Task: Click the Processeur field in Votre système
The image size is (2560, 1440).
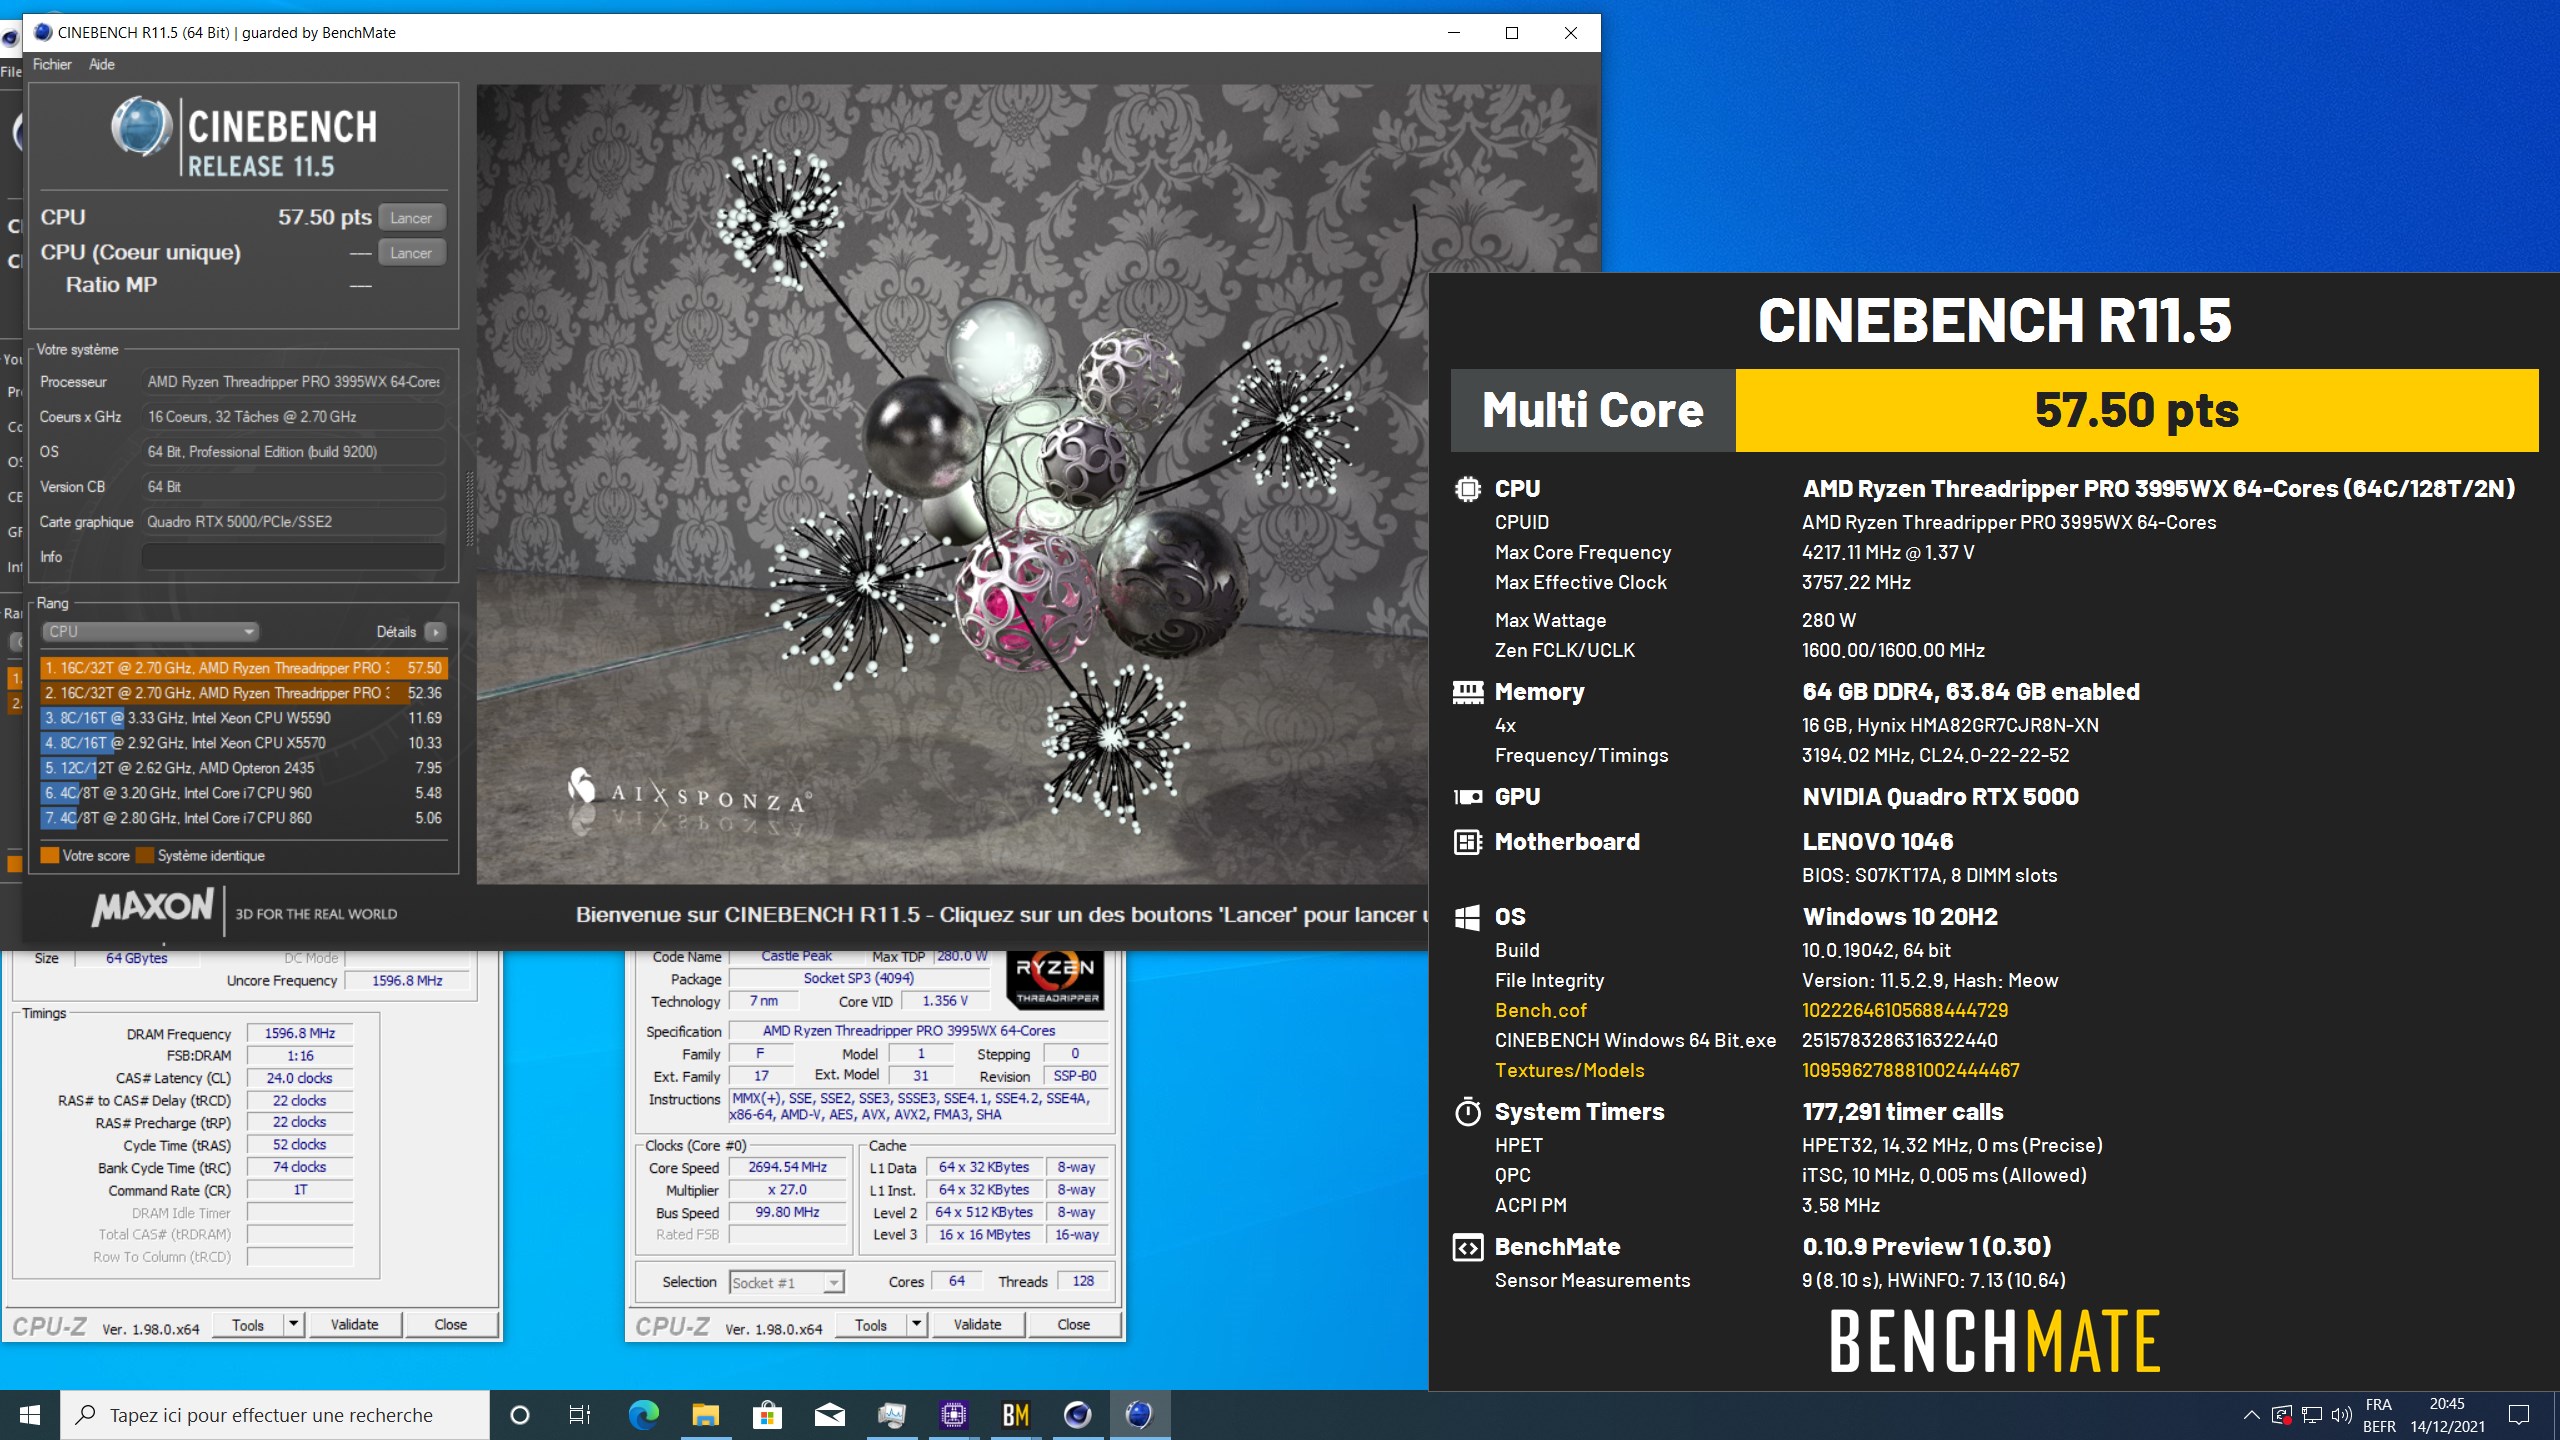Action: click(293, 382)
